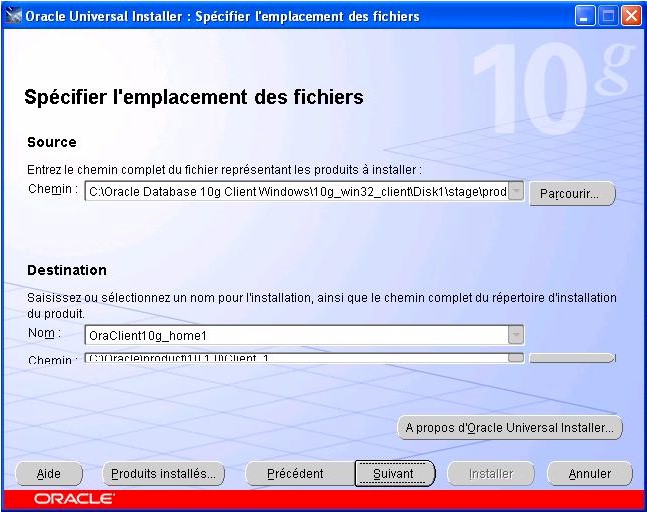Open the source Chemin dropdown arrow
The width and height of the screenshot is (647, 512).
click(x=516, y=191)
